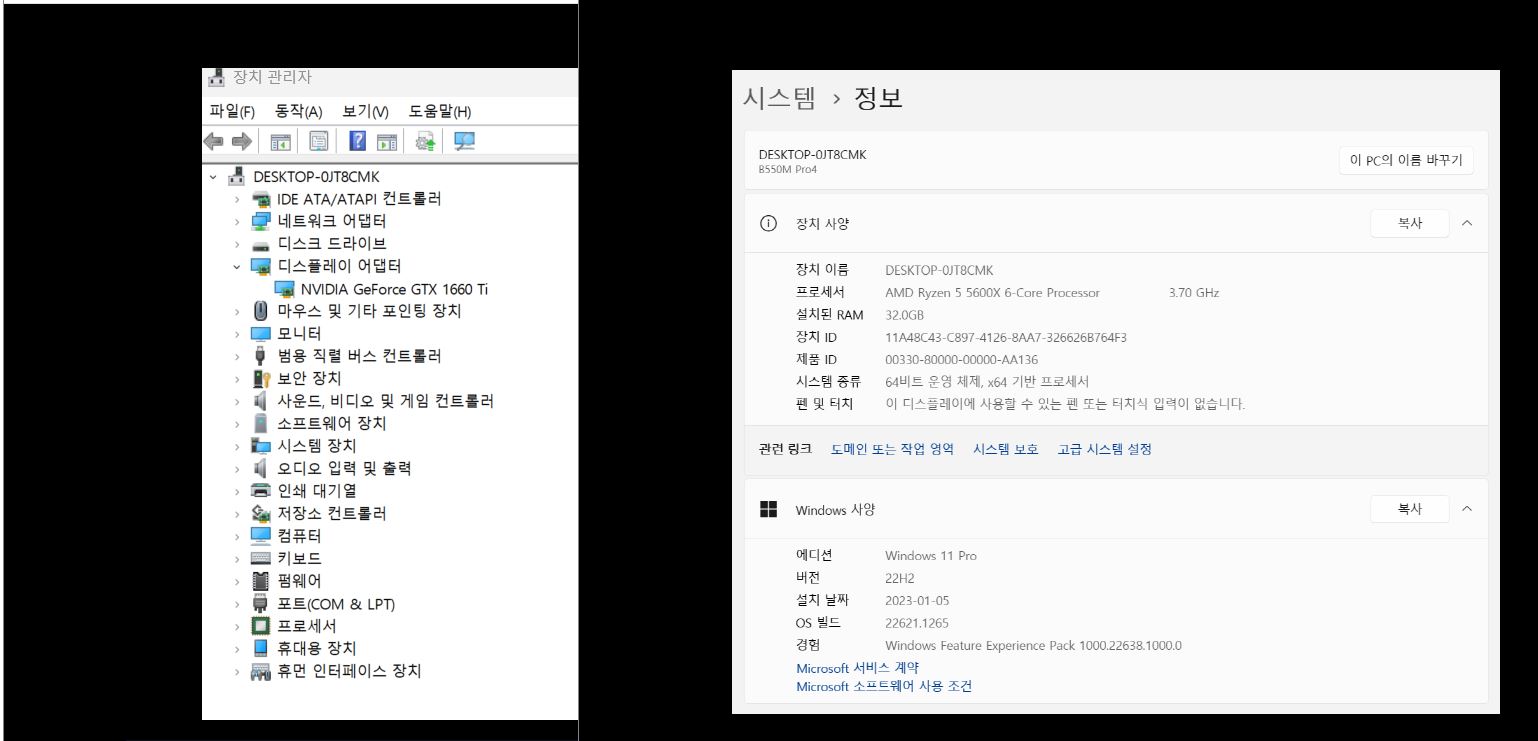Toggle the show/hide console tree toolbar icon
Screen dimensions: 1538x741
(281, 142)
